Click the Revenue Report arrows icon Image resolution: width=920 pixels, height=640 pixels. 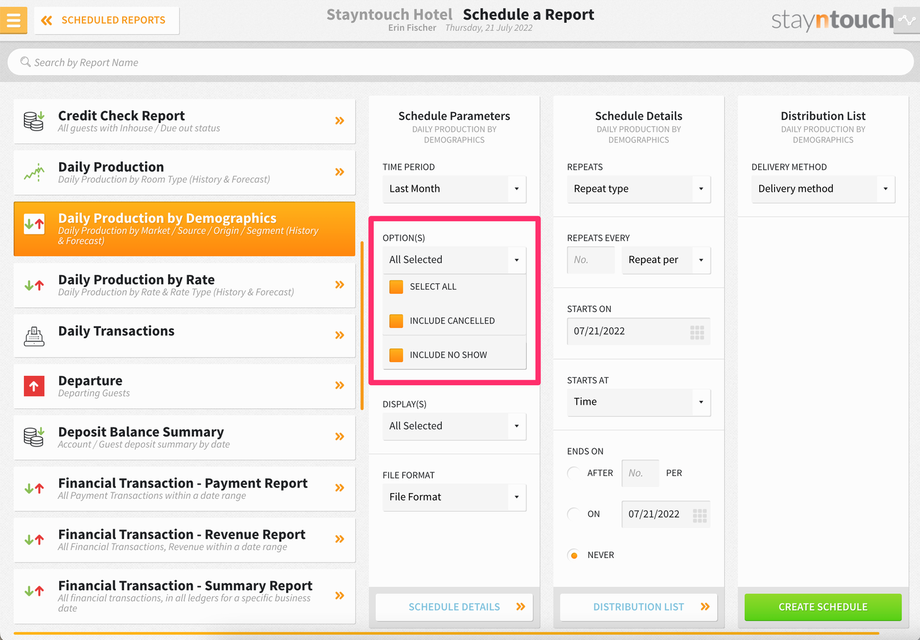tap(34, 539)
